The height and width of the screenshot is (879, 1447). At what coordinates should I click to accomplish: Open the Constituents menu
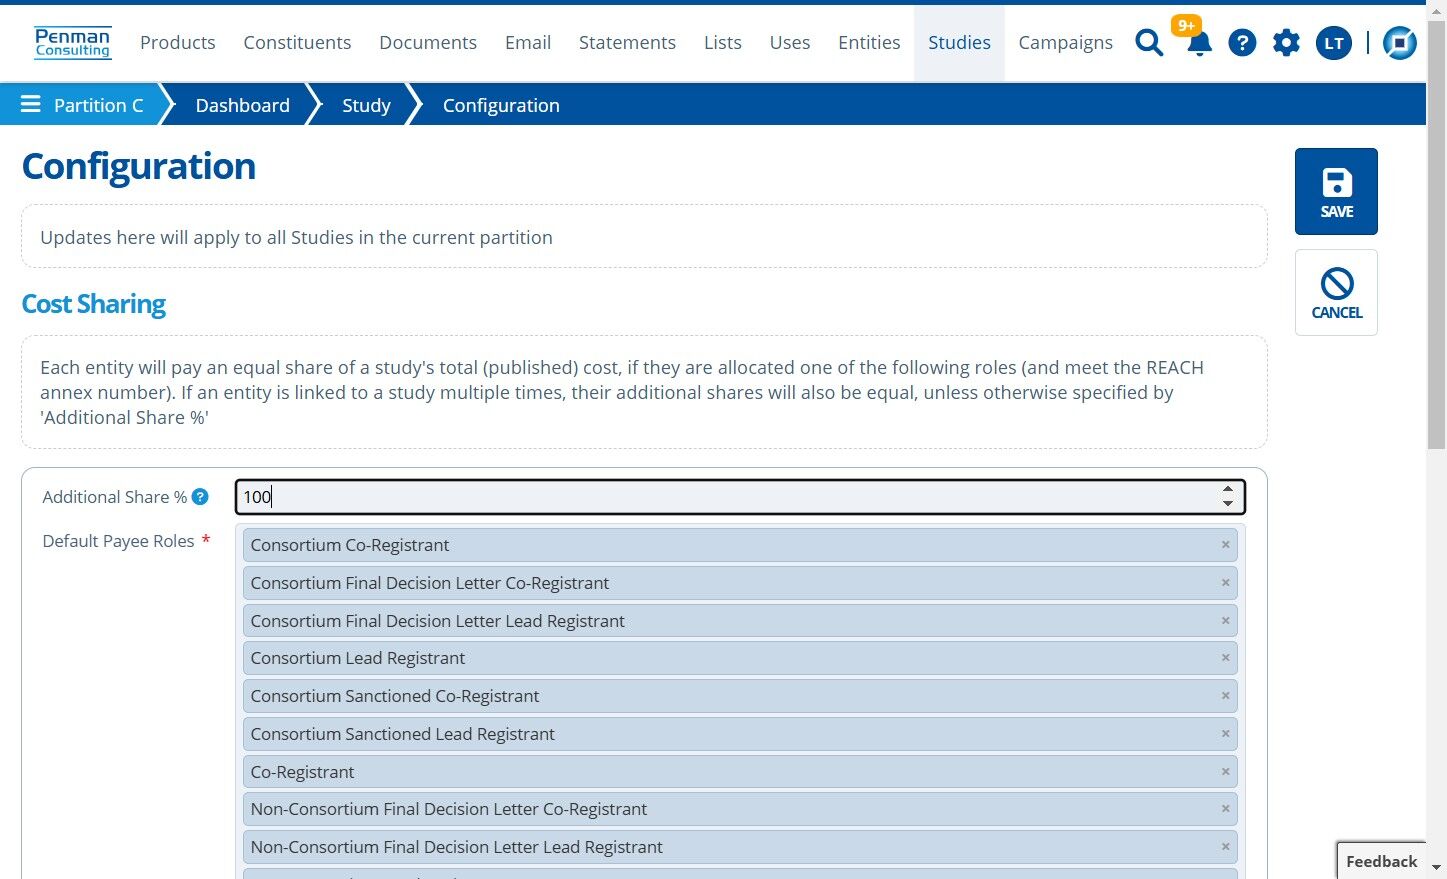coord(297,43)
